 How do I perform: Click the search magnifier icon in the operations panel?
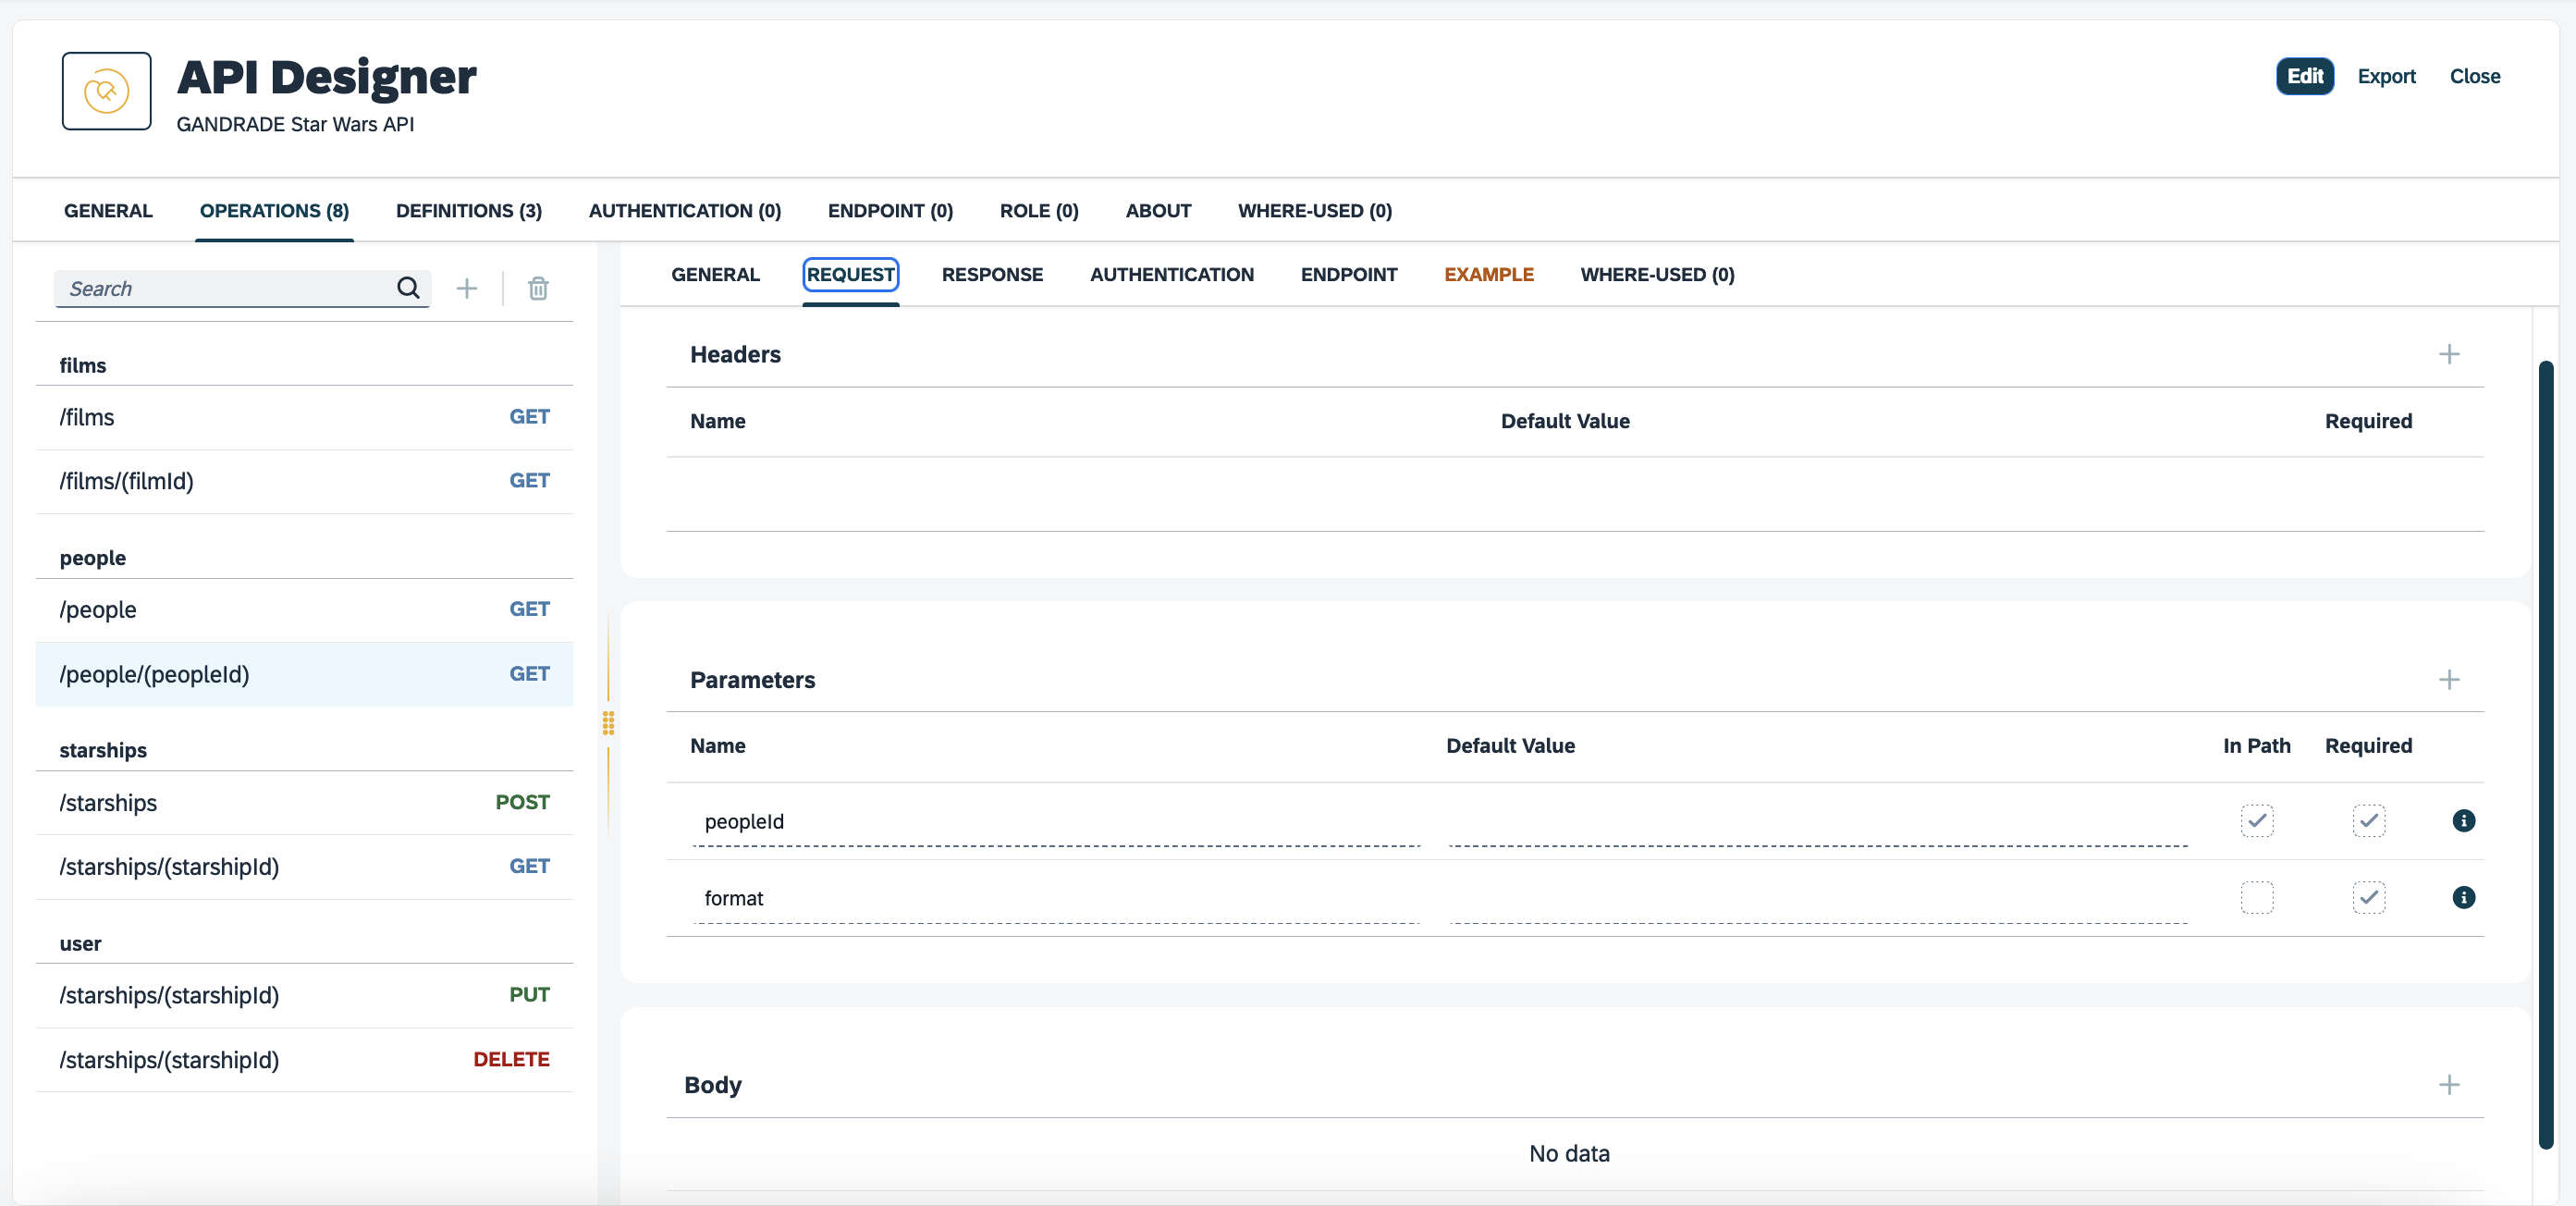pyautogui.click(x=408, y=288)
